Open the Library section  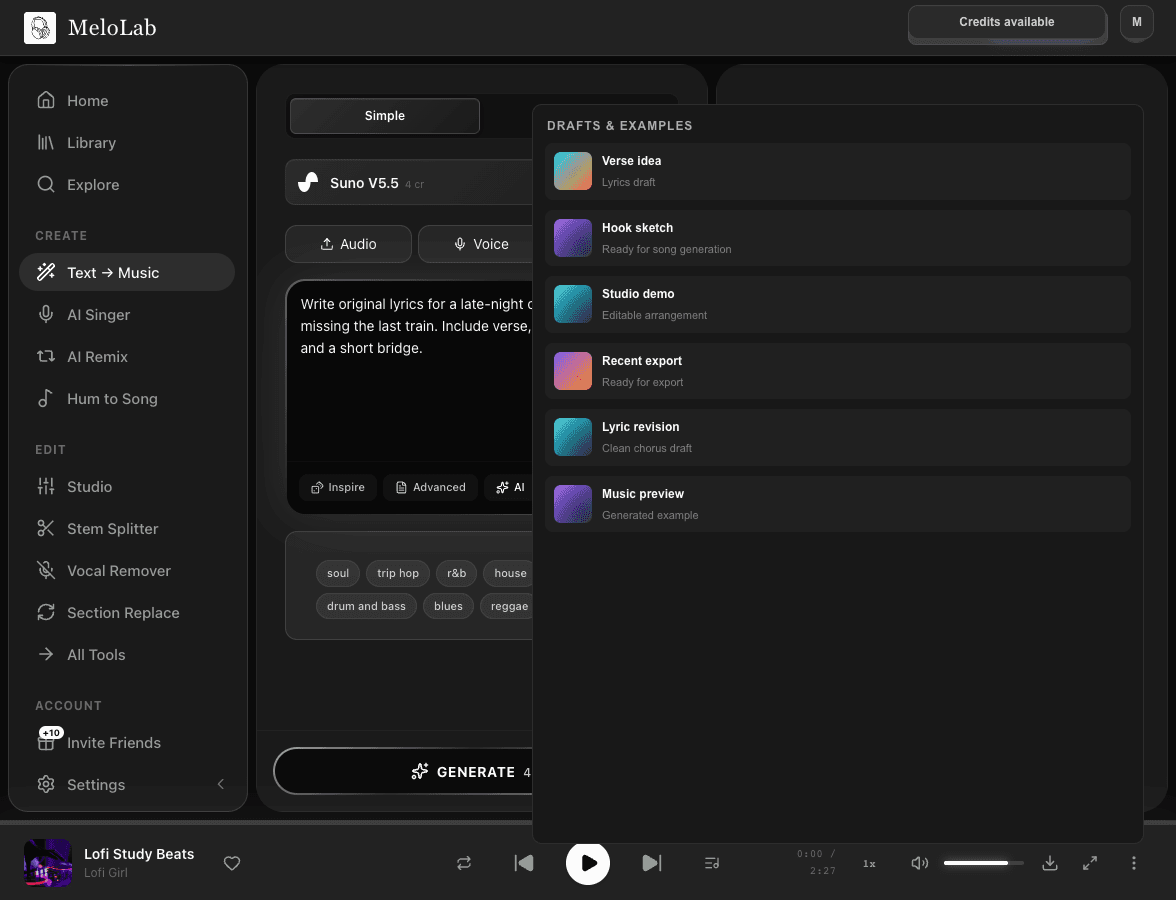tap(127, 142)
